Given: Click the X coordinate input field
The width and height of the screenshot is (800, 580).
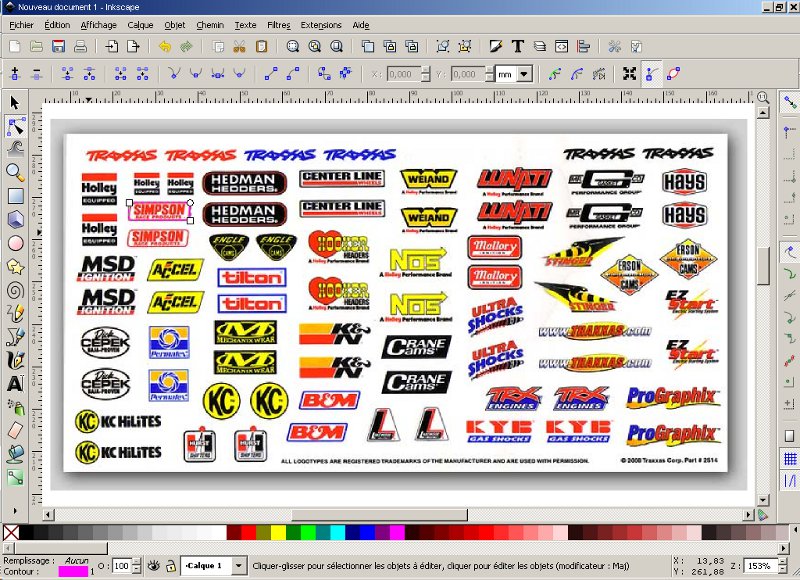Looking at the screenshot, I should click(404, 74).
